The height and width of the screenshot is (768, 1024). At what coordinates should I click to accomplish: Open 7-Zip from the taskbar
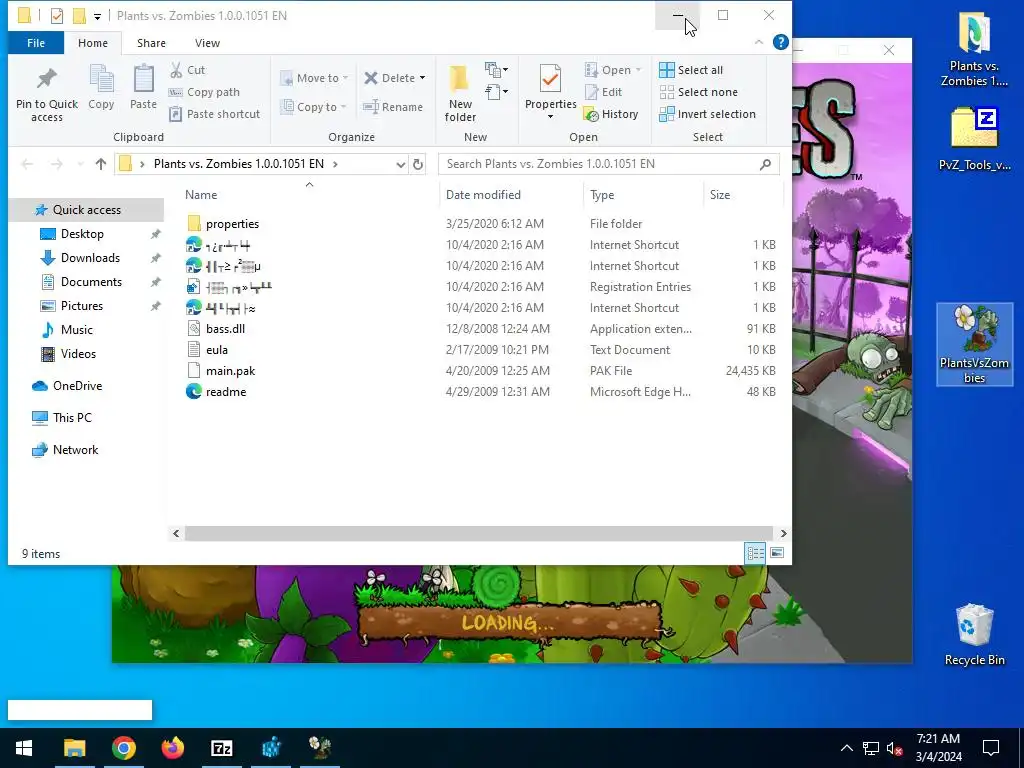[222, 748]
